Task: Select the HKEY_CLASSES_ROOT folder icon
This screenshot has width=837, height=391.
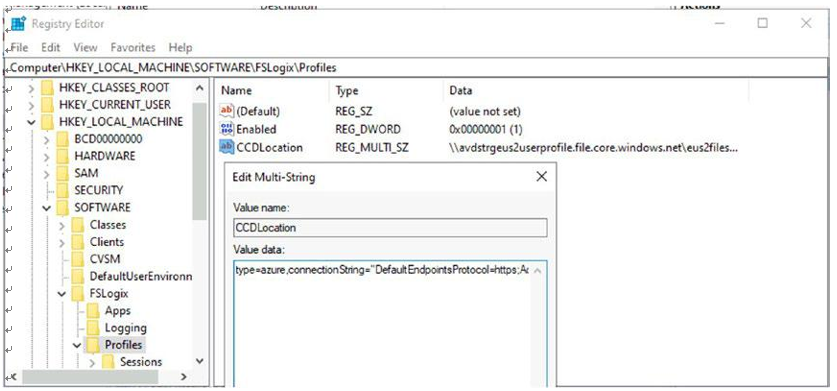Action: coord(48,88)
